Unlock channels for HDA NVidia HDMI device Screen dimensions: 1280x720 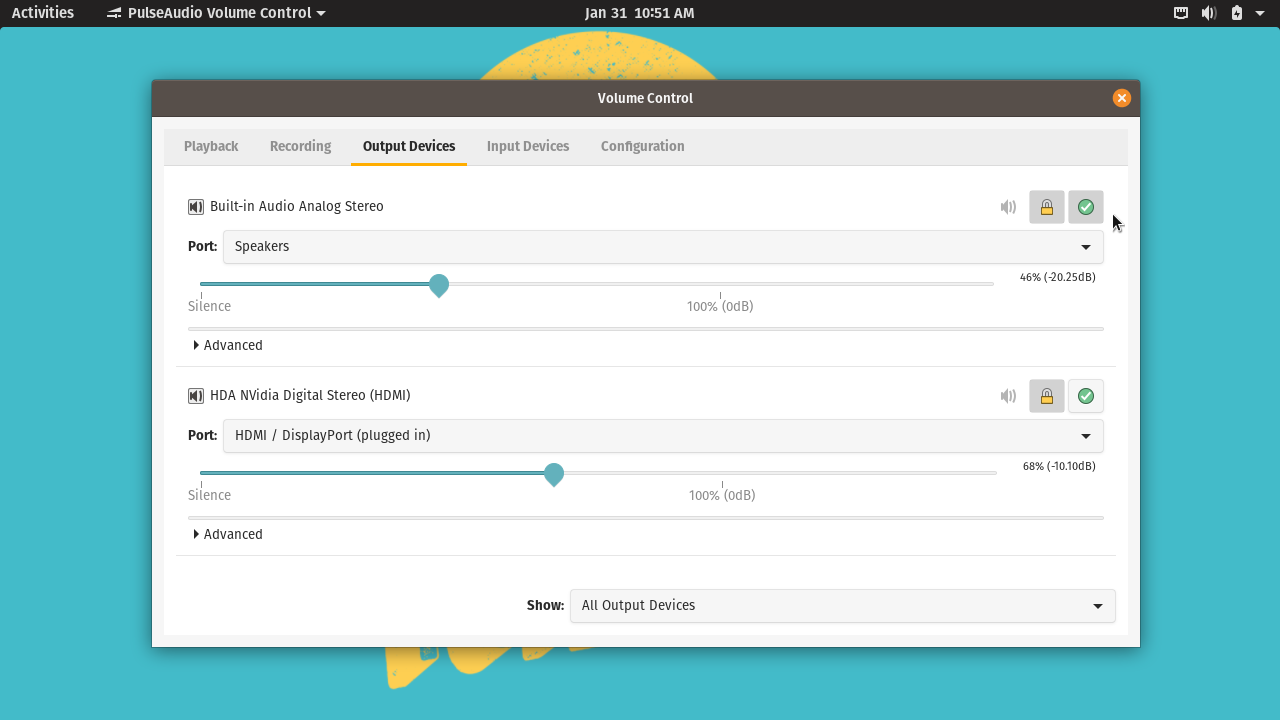[x=1046, y=395]
